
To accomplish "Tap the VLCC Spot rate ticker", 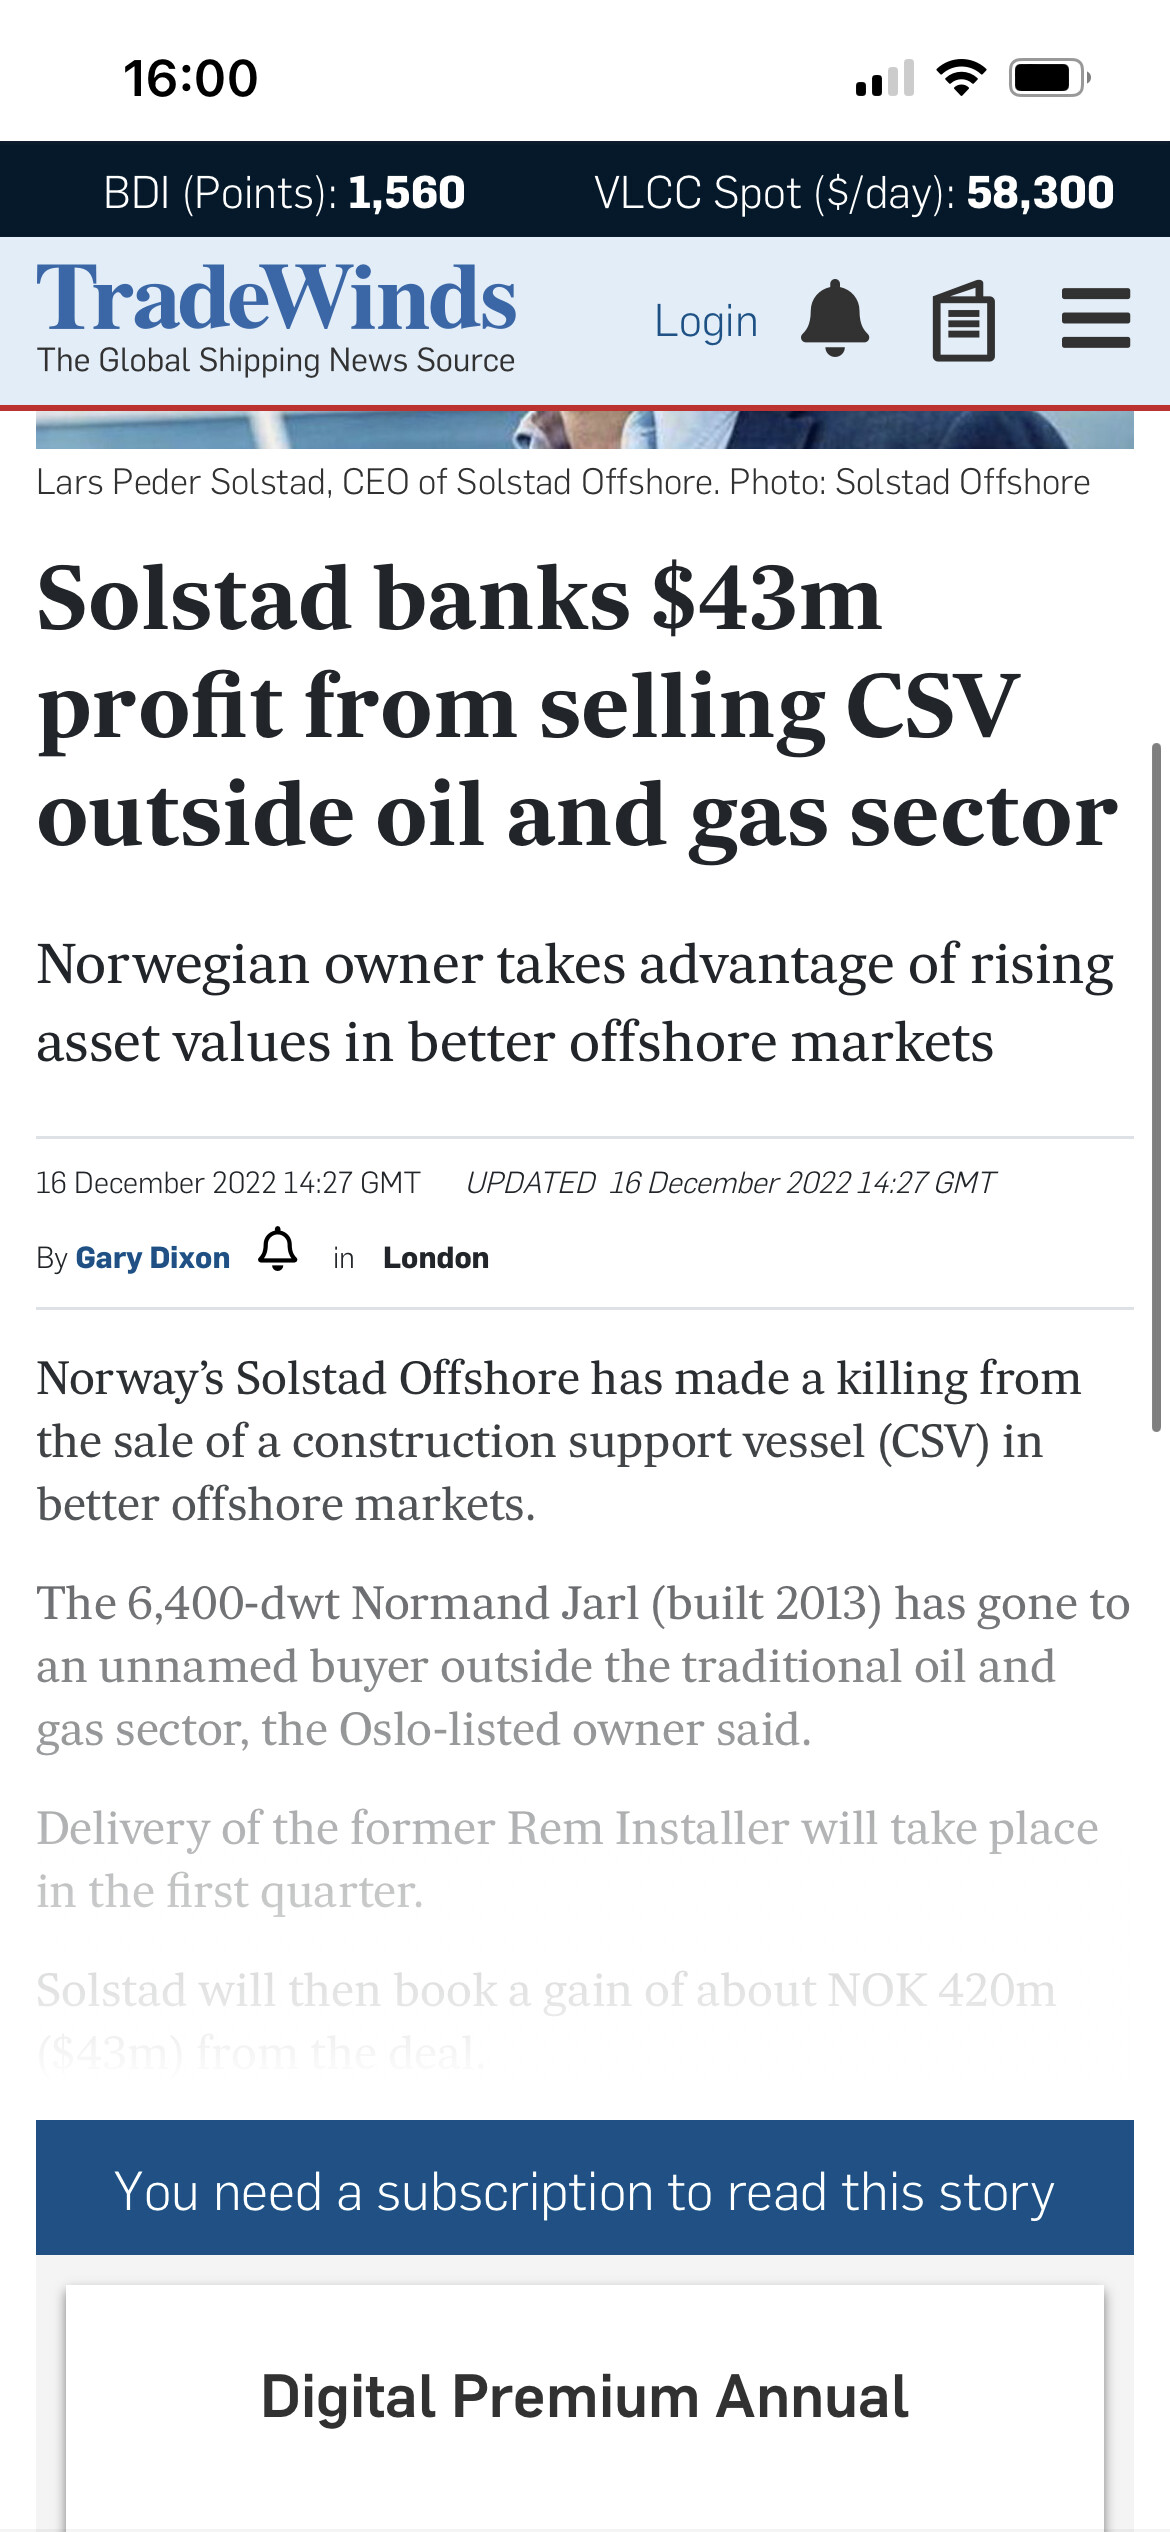I will (x=853, y=192).
